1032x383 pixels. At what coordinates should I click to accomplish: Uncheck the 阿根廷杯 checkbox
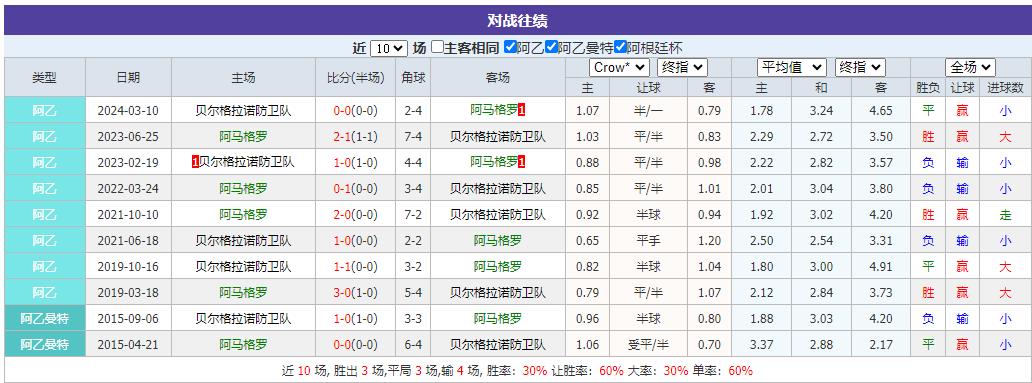pyautogui.click(x=620, y=47)
